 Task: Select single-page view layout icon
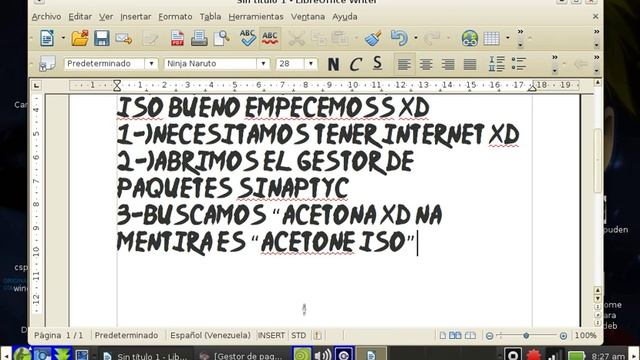point(442,336)
